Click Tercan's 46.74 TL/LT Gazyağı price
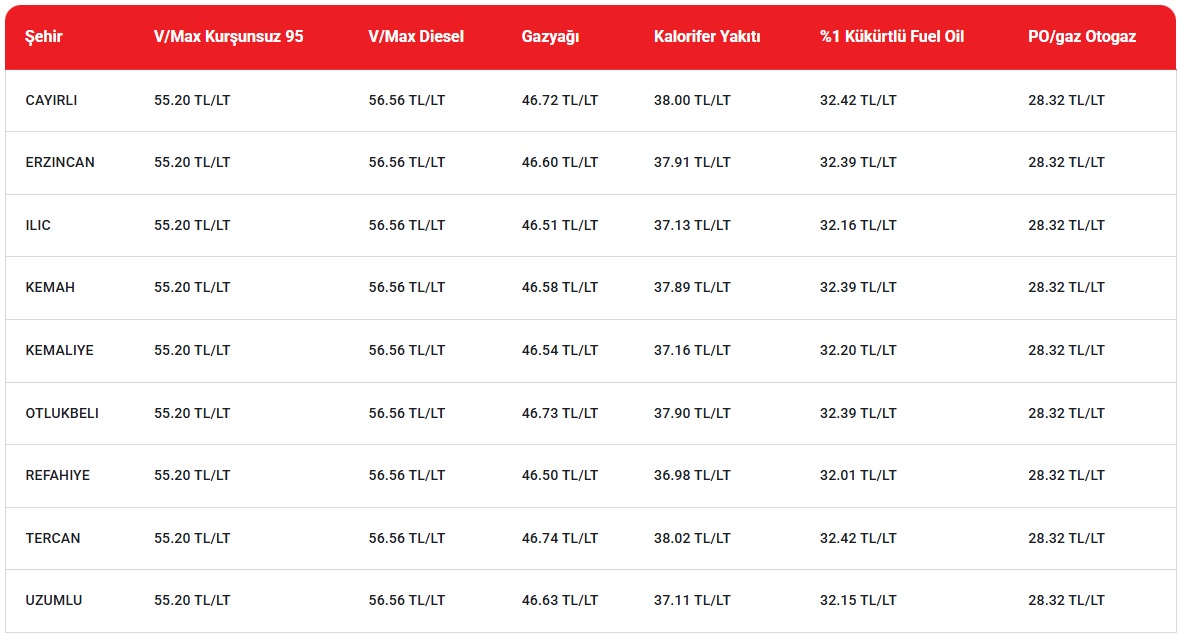 coord(560,538)
